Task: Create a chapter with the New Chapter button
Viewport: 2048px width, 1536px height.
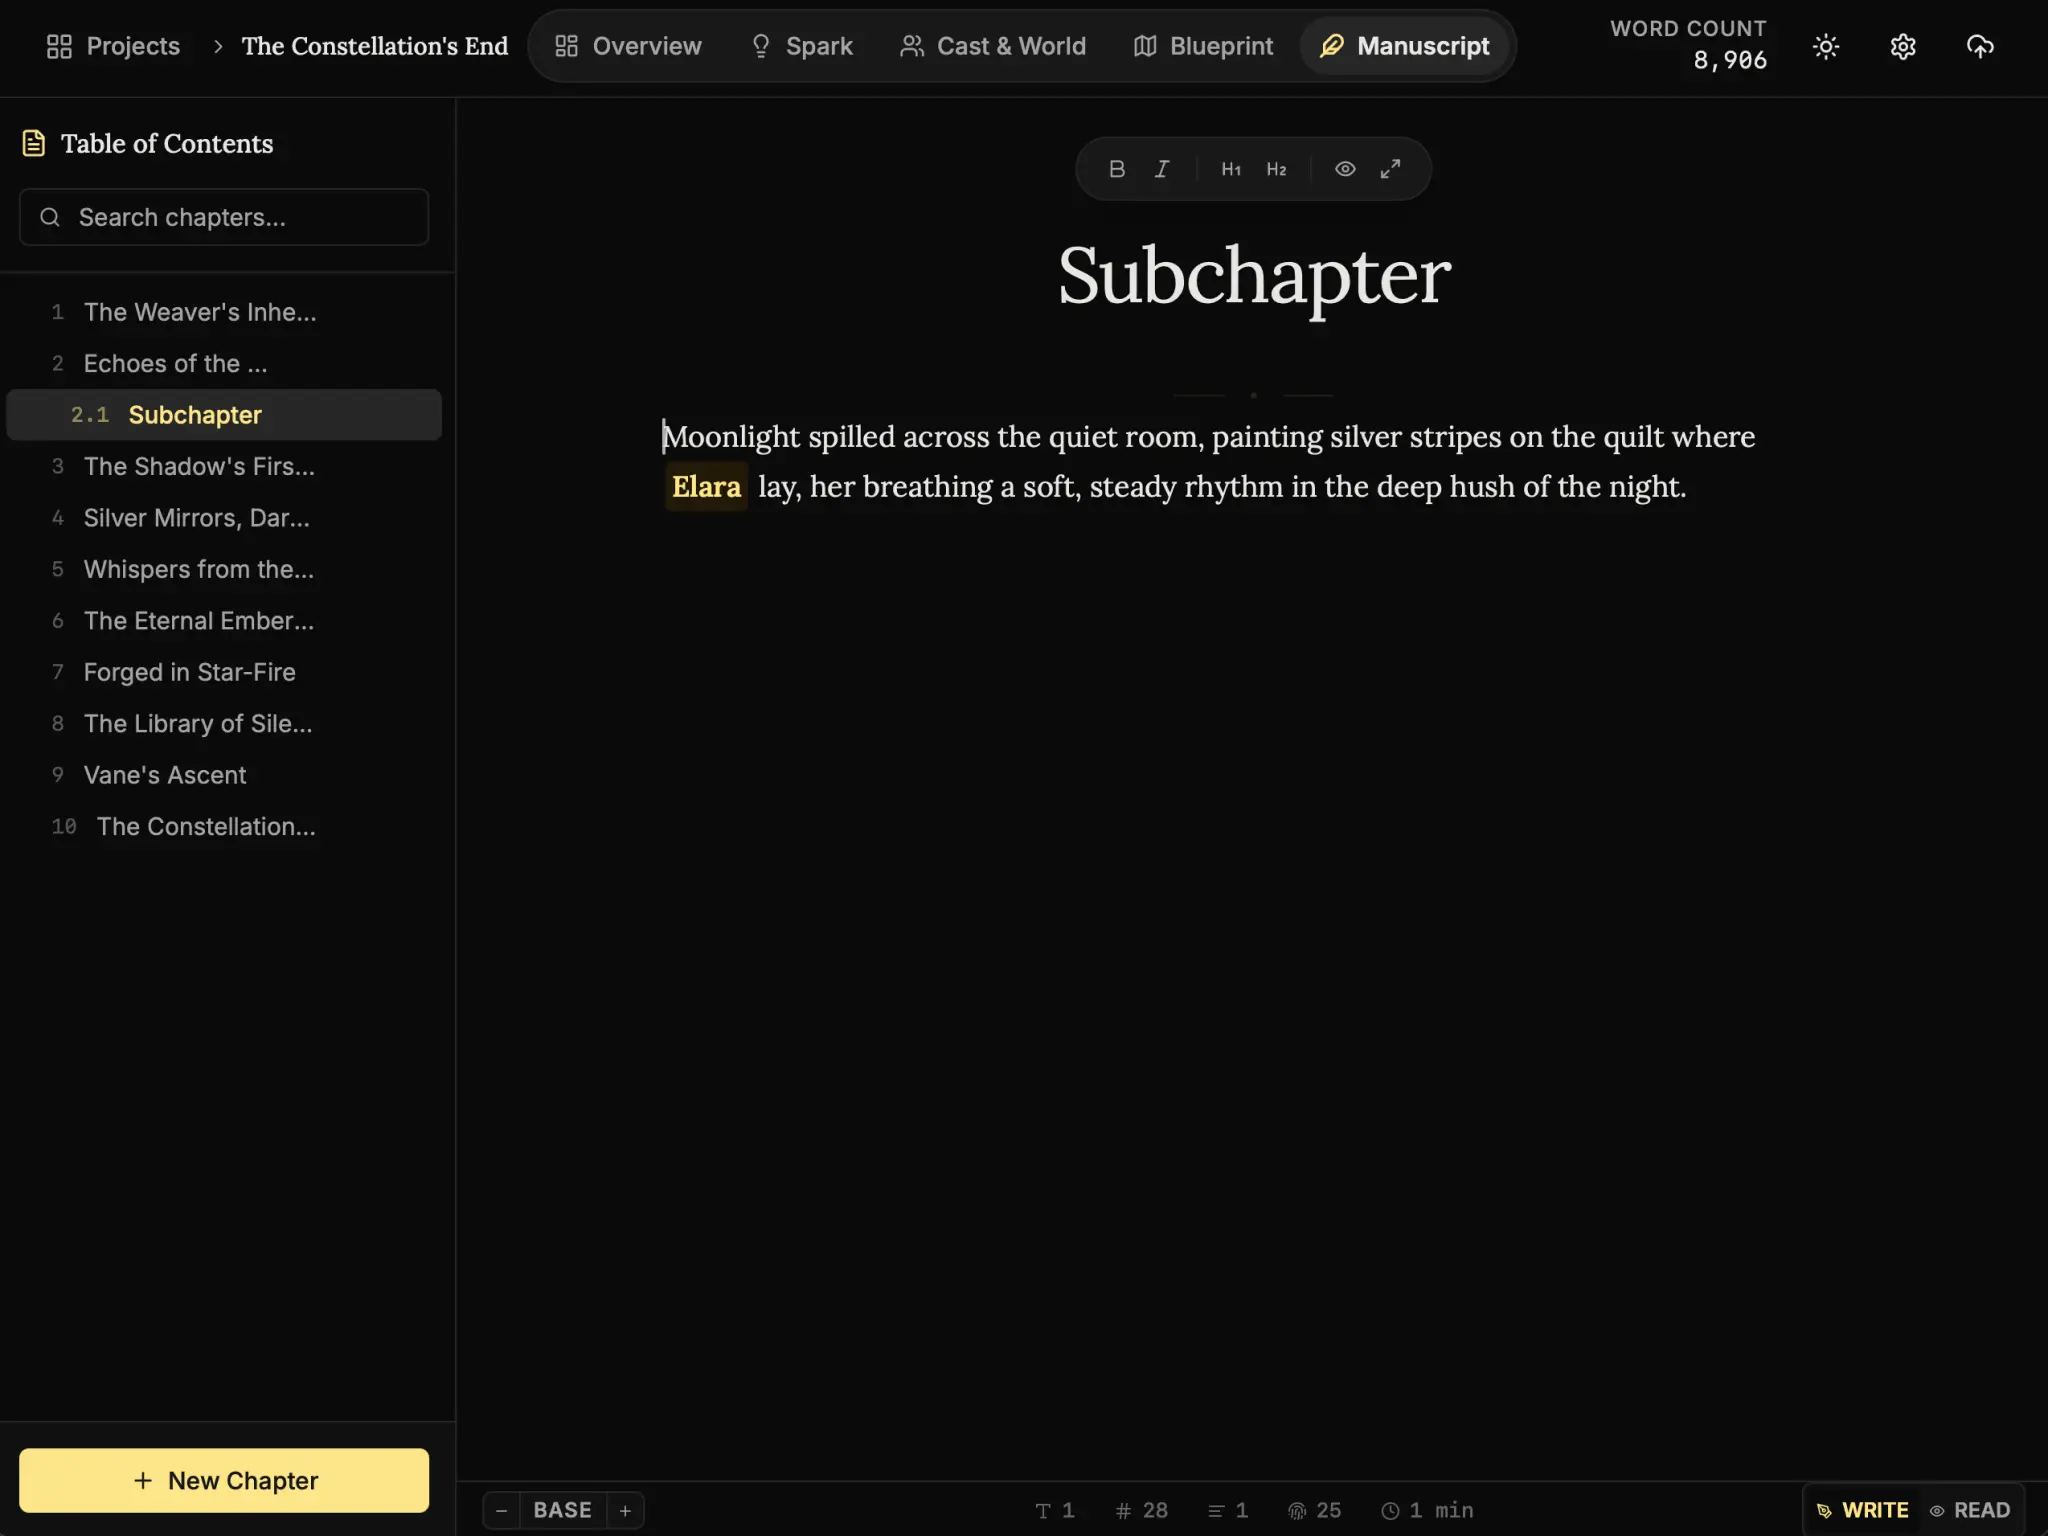Action: tap(223, 1480)
